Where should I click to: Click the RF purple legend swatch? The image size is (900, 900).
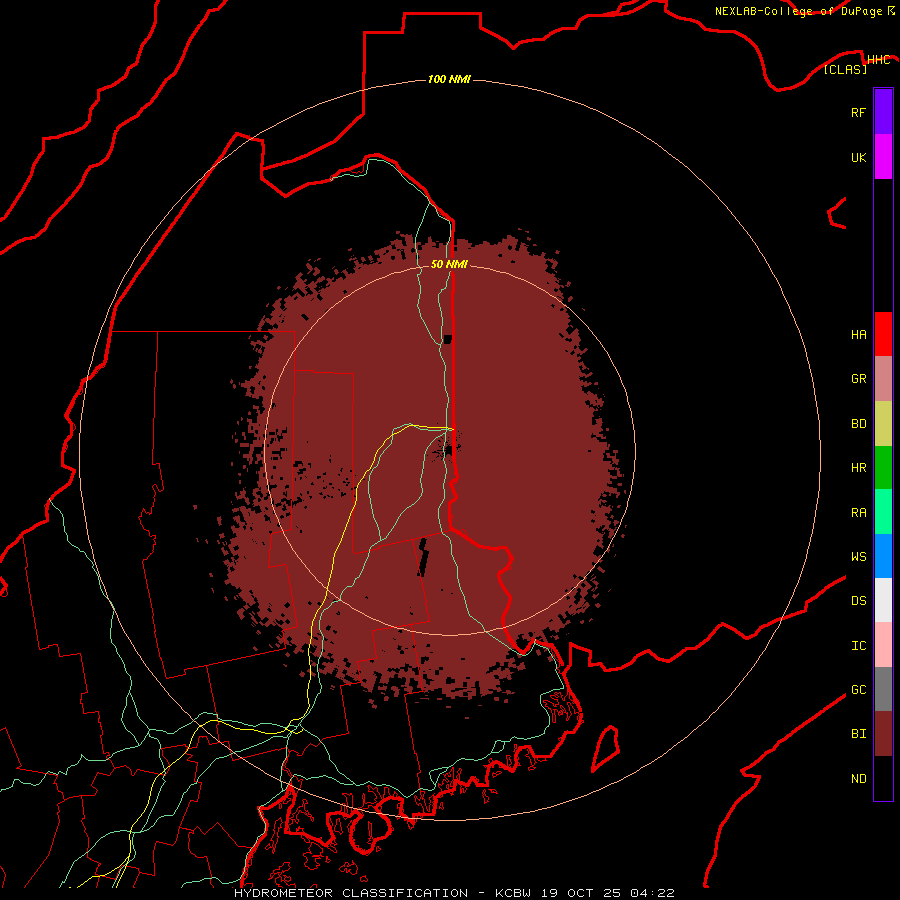883,112
